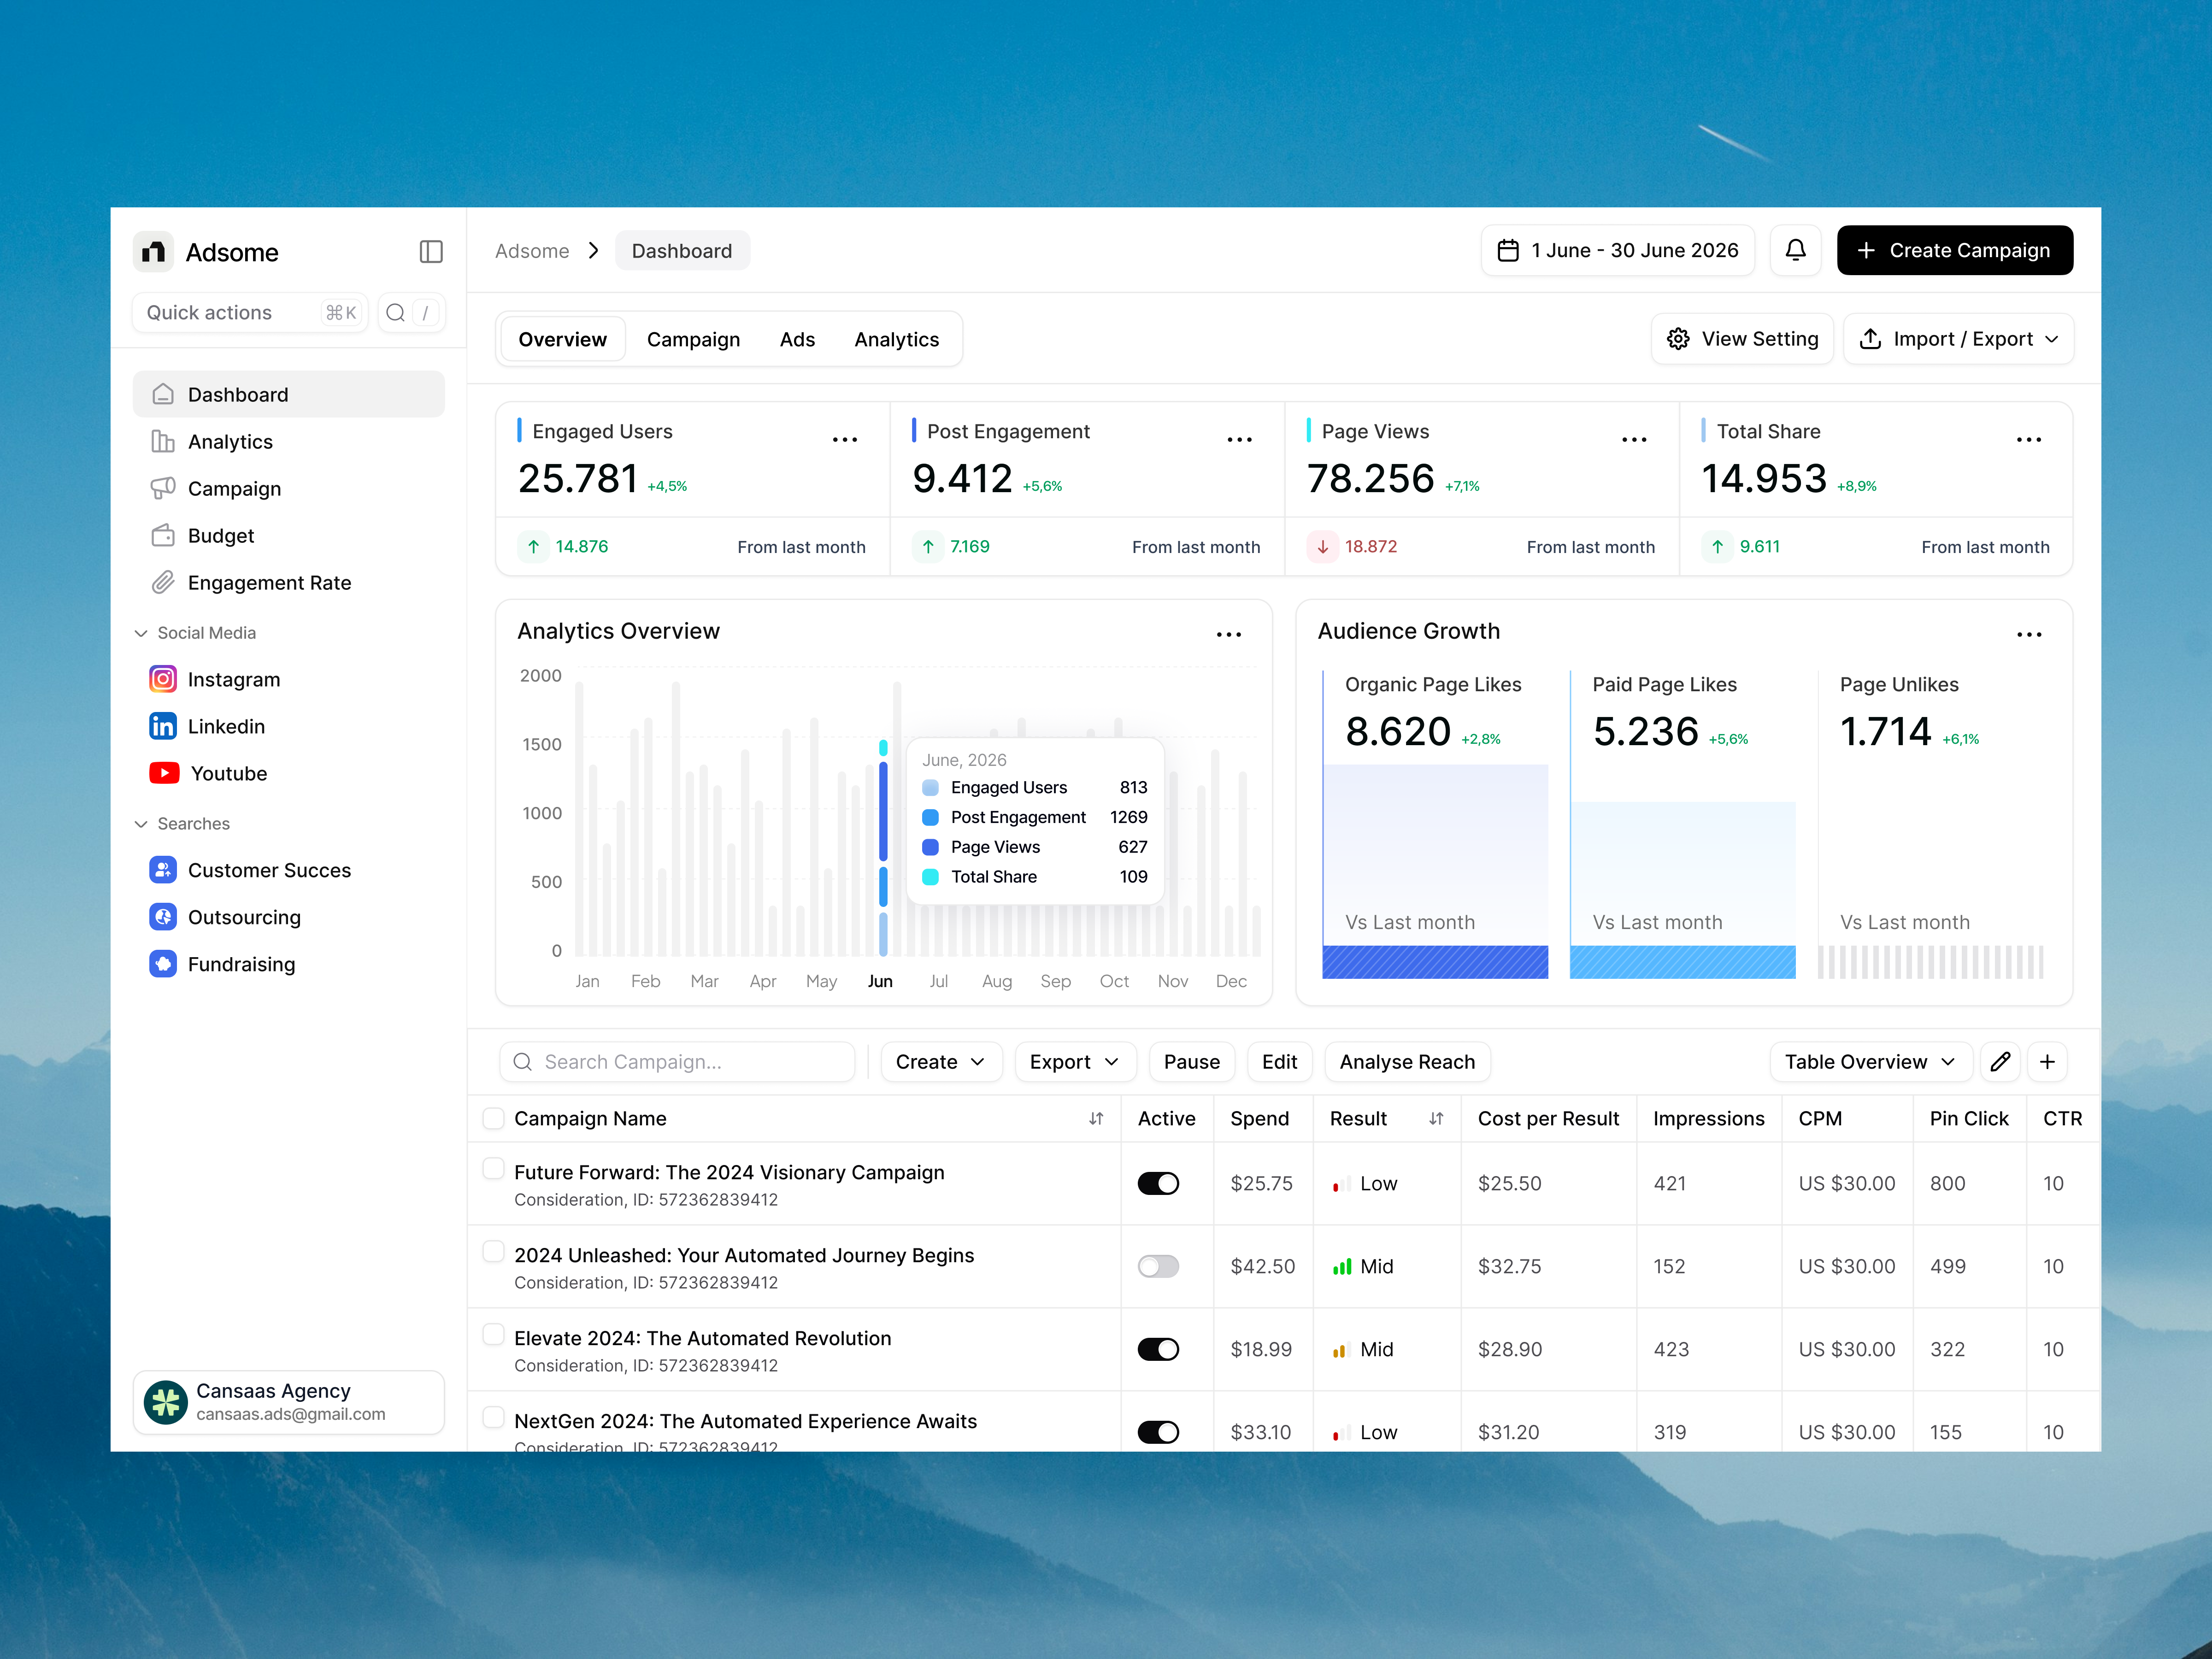Open the notifications bell
Screen dimensions: 2212x1659
tap(1796, 250)
